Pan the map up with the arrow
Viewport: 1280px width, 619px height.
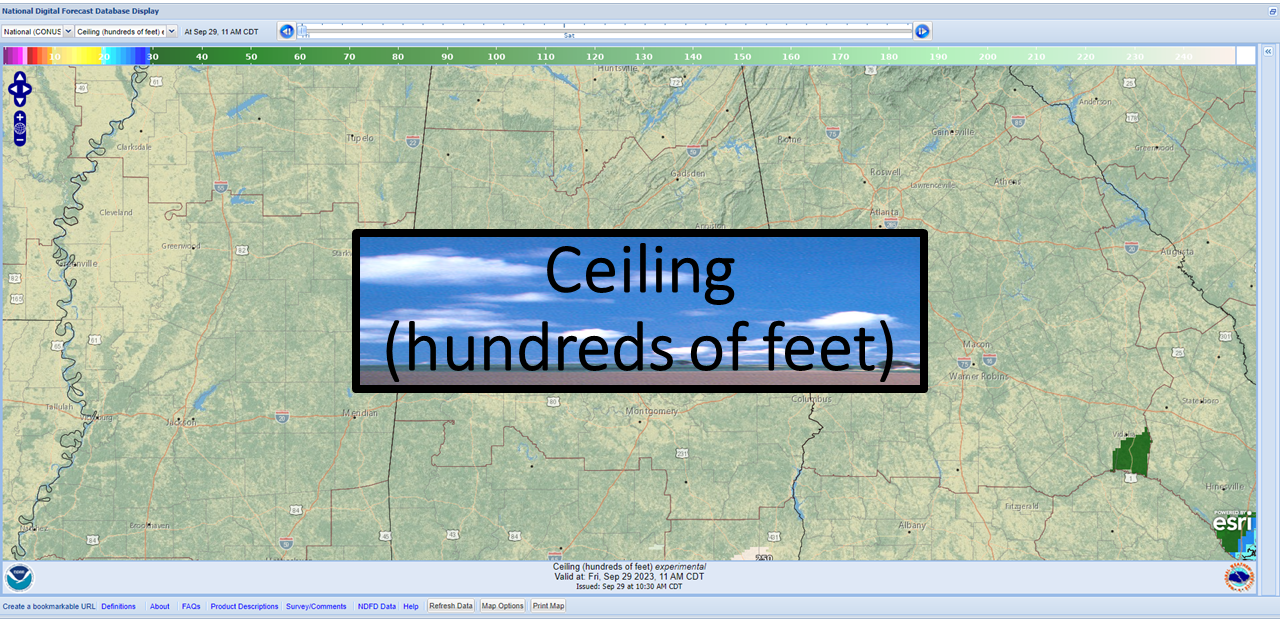point(20,77)
